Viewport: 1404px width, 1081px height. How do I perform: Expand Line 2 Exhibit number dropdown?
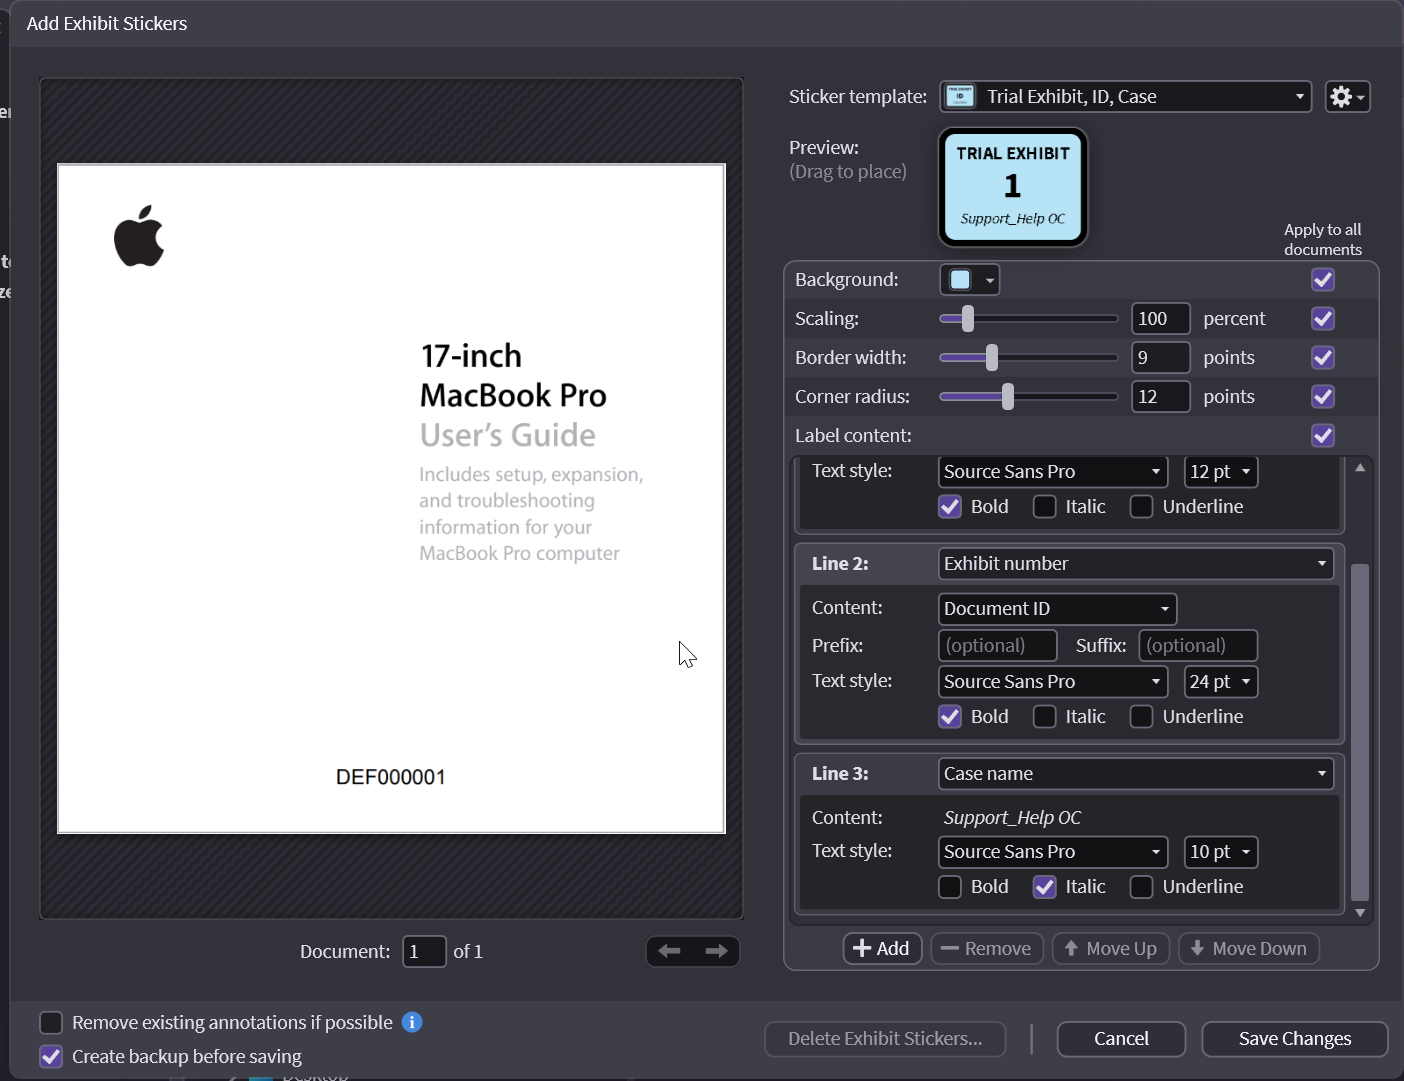pos(1136,564)
